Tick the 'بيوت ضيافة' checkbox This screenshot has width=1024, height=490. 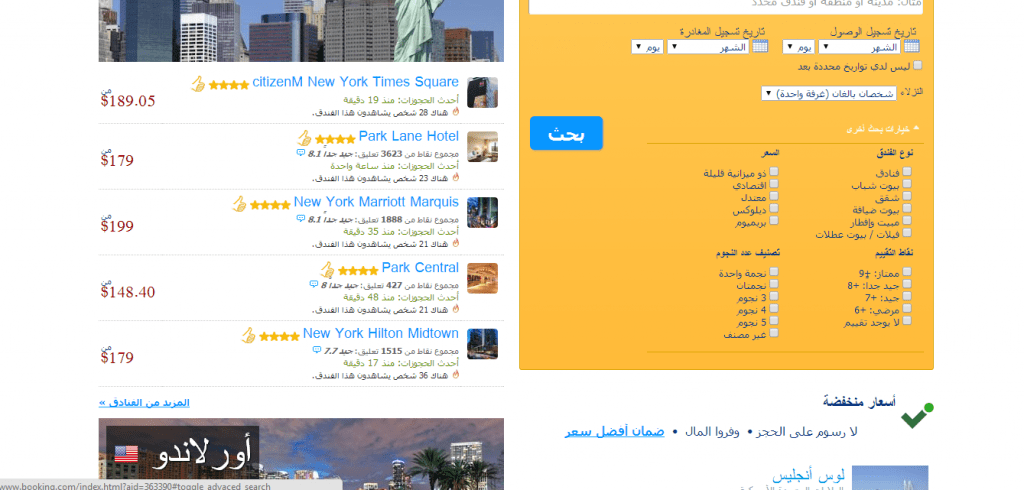[x=906, y=208]
